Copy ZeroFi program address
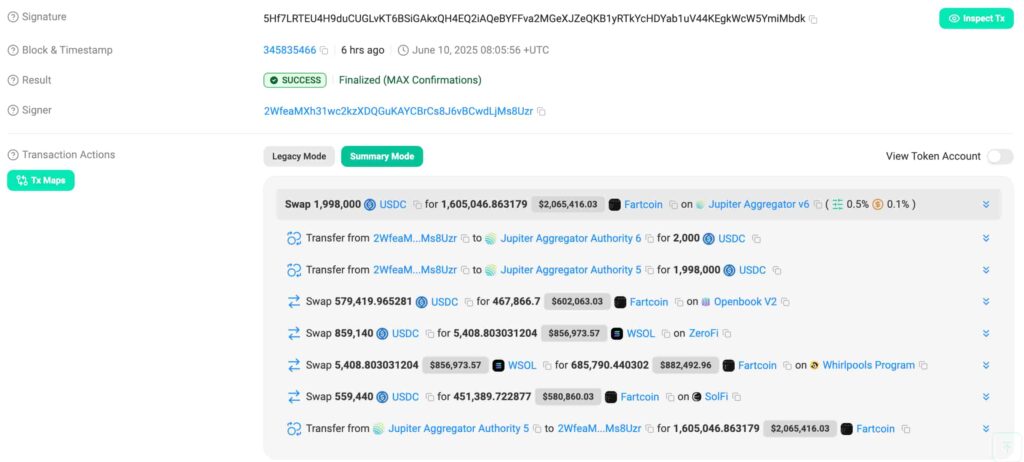1024x462 pixels. (x=727, y=334)
